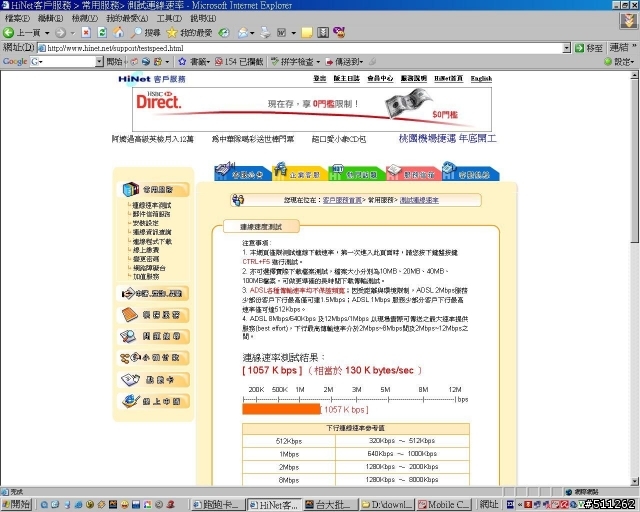The image size is (640, 512).
Task: Click the page vertical scrollbar thumb
Action: point(635,161)
